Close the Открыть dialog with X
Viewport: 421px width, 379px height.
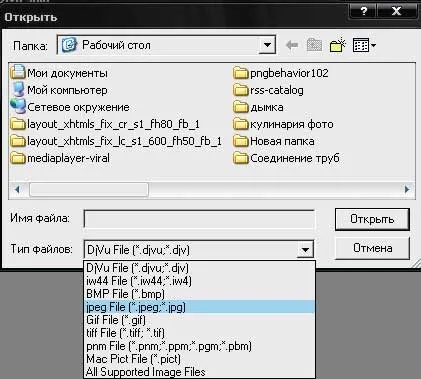(396, 11)
